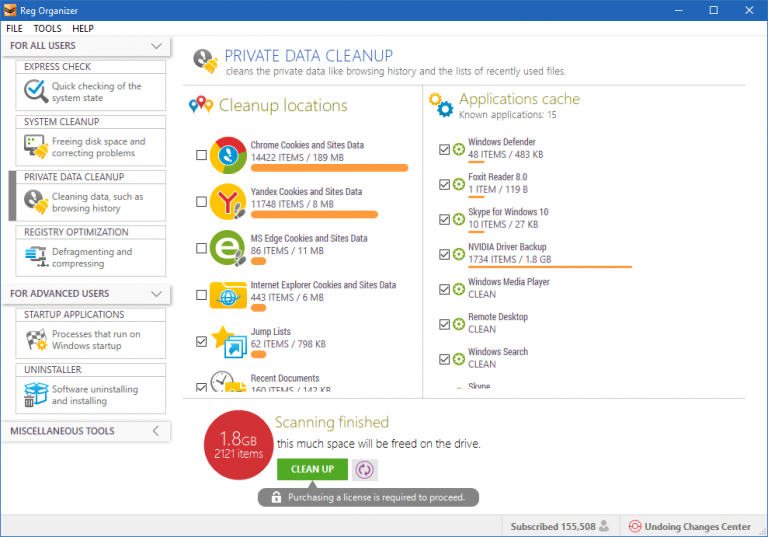Enable the Chrome Cookies and Sites Data checkbox

point(202,155)
